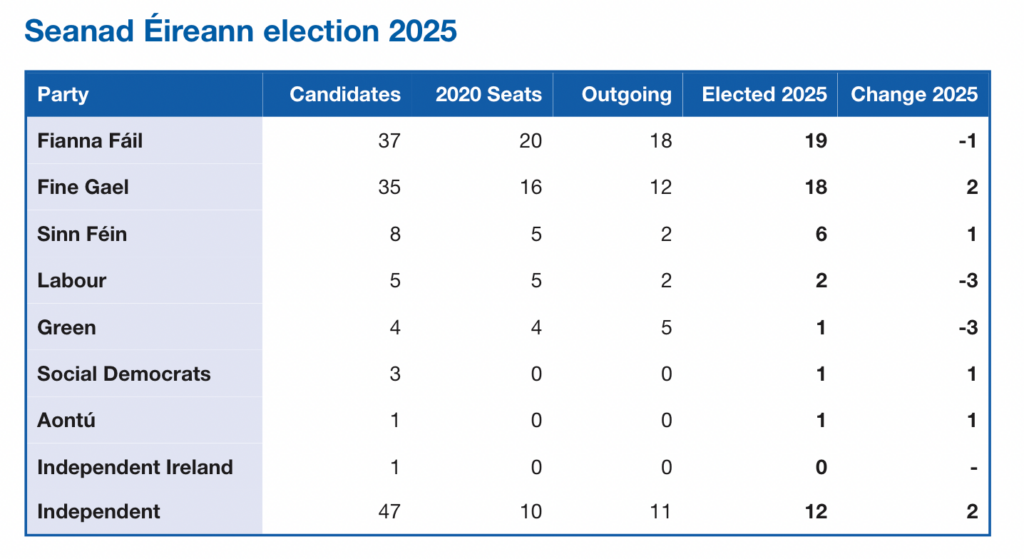The width and height of the screenshot is (1024, 559).
Task: Click Sinn Féin's Elected 2025 value 6
Action: tap(821, 234)
